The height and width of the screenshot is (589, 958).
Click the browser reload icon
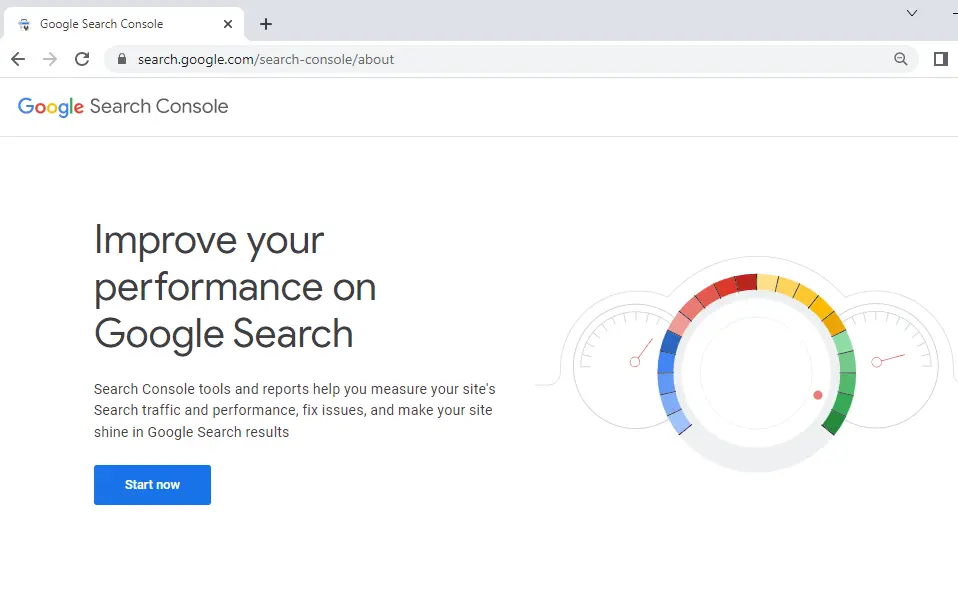(x=83, y=59)
